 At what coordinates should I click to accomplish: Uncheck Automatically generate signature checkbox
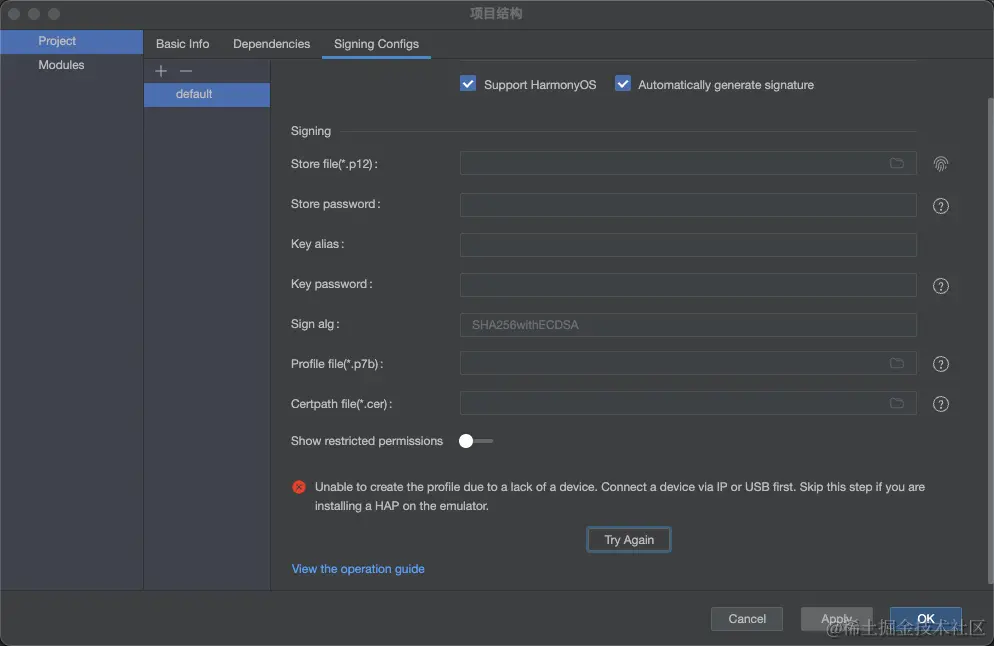[x=623, y=84]
